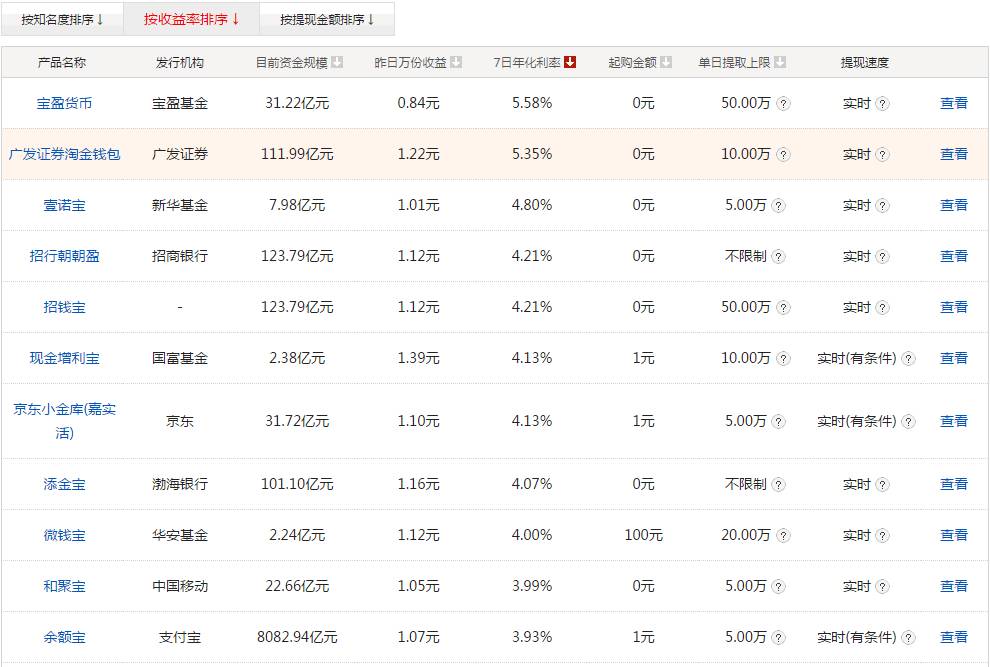Open the 招钱宝 product link
This screenshot has width=990, height=667.
(x=64, y=307)
